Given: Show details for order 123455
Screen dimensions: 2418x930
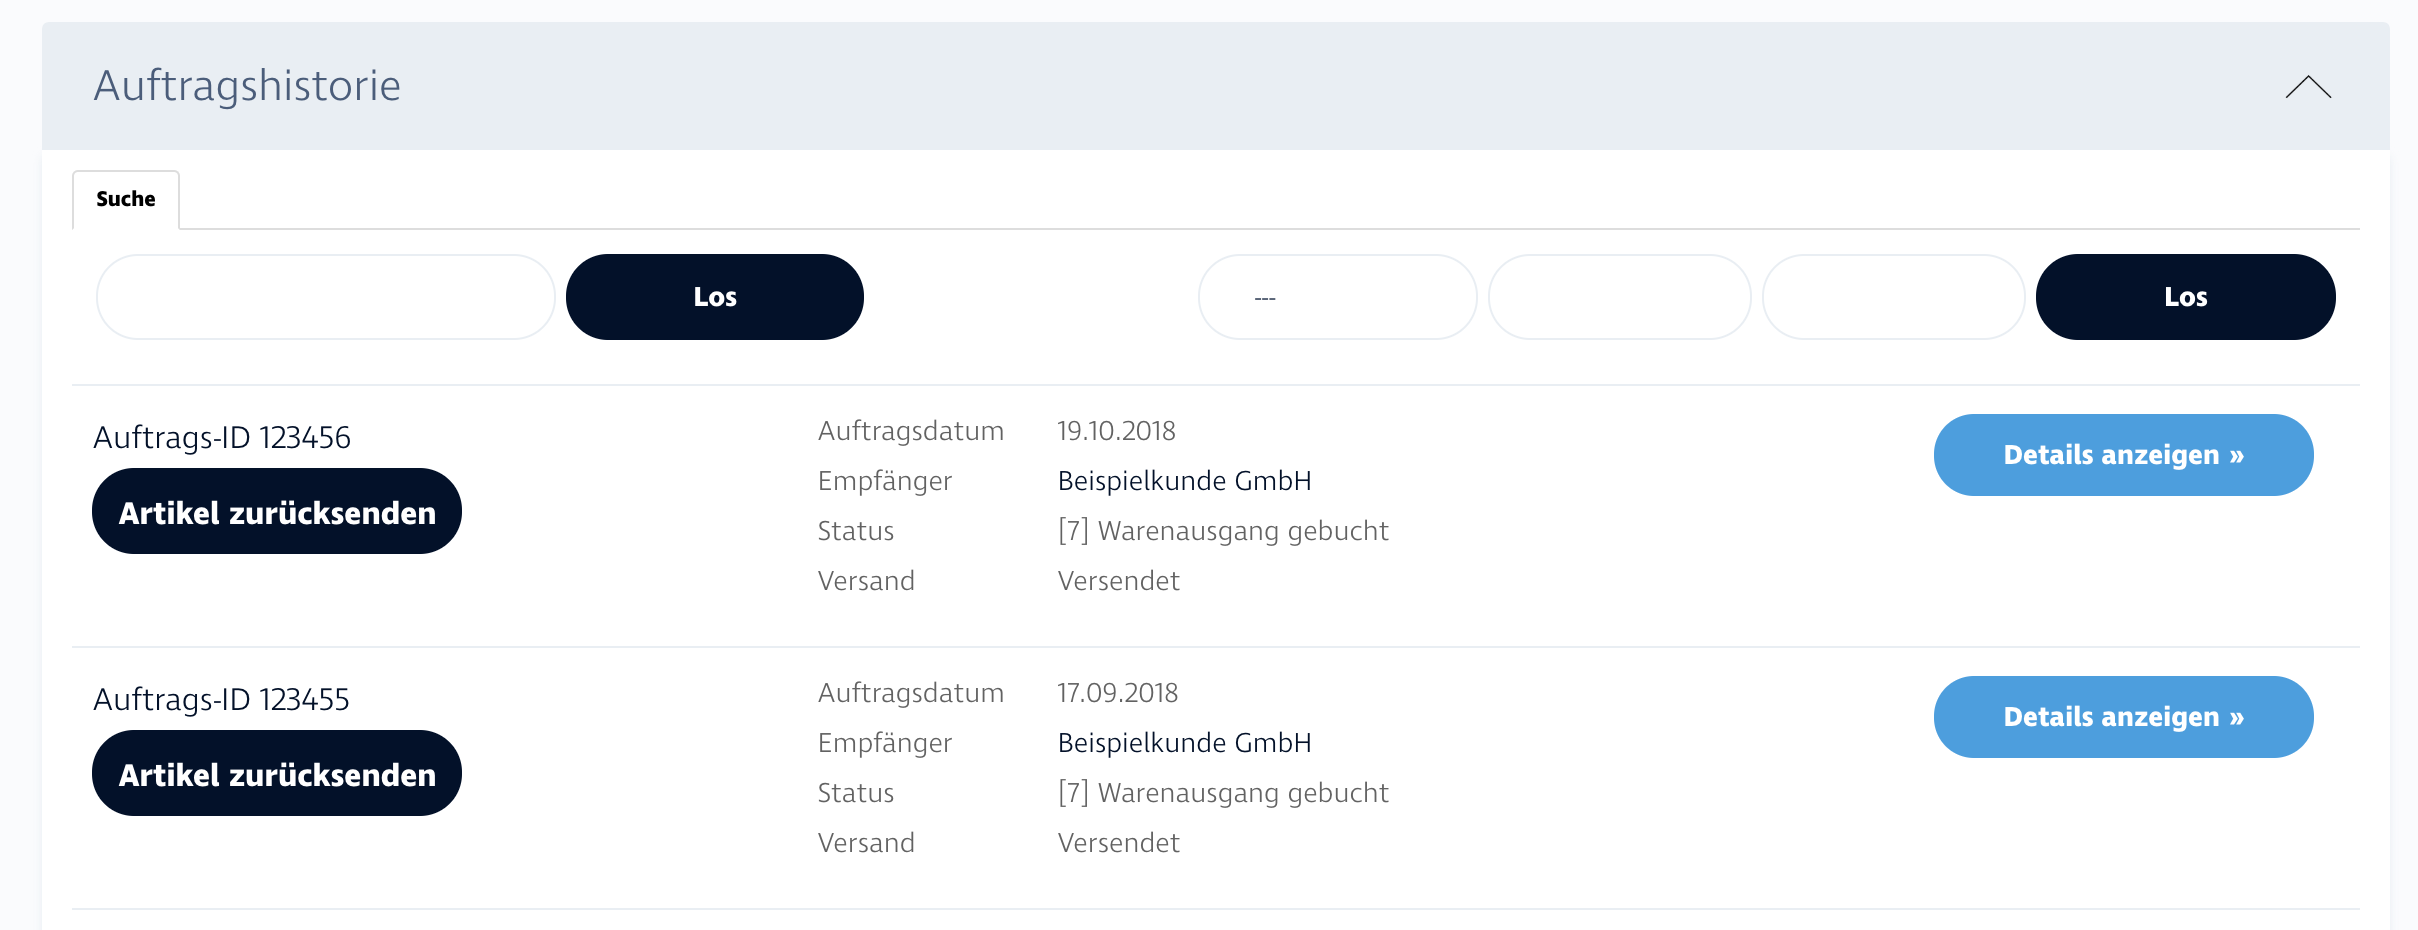Looking at the screenshot, I should (2123, 717).
